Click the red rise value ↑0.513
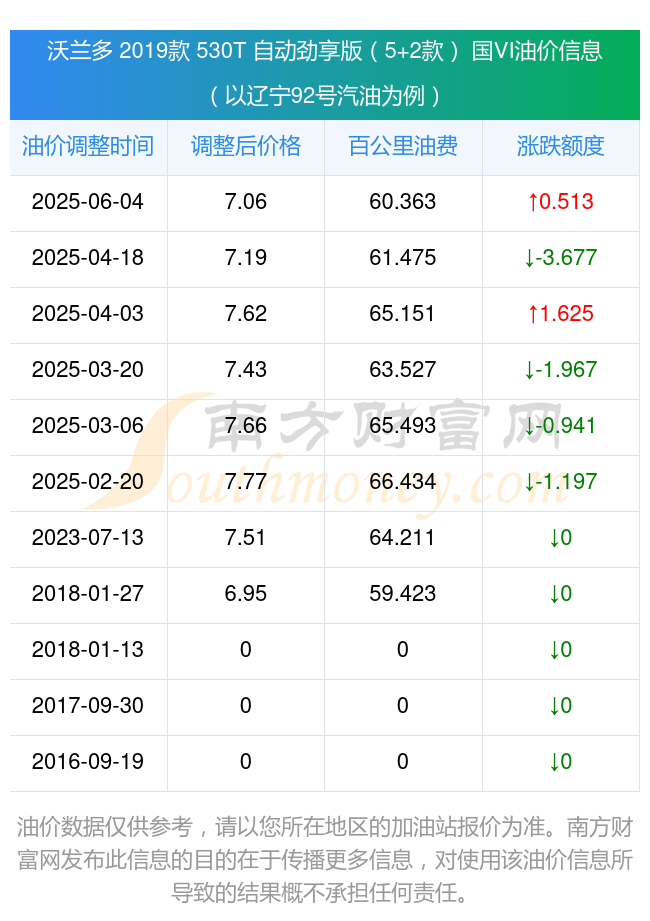The height and width of the screenshot is (921, 650). coord(561,201)
